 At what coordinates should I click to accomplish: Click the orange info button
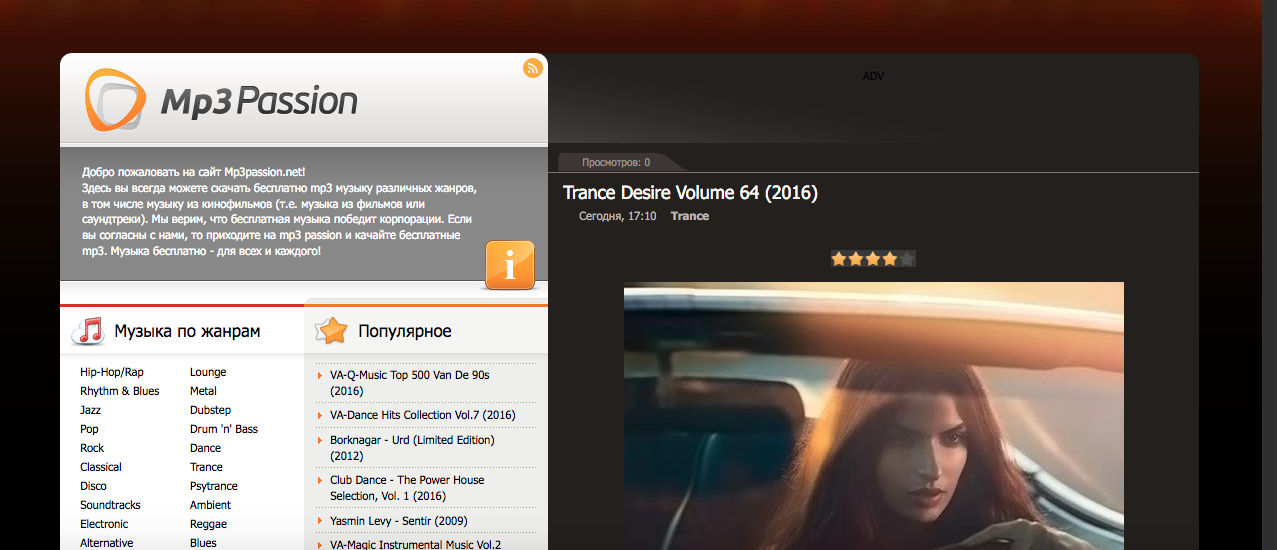tap(510, 266)
